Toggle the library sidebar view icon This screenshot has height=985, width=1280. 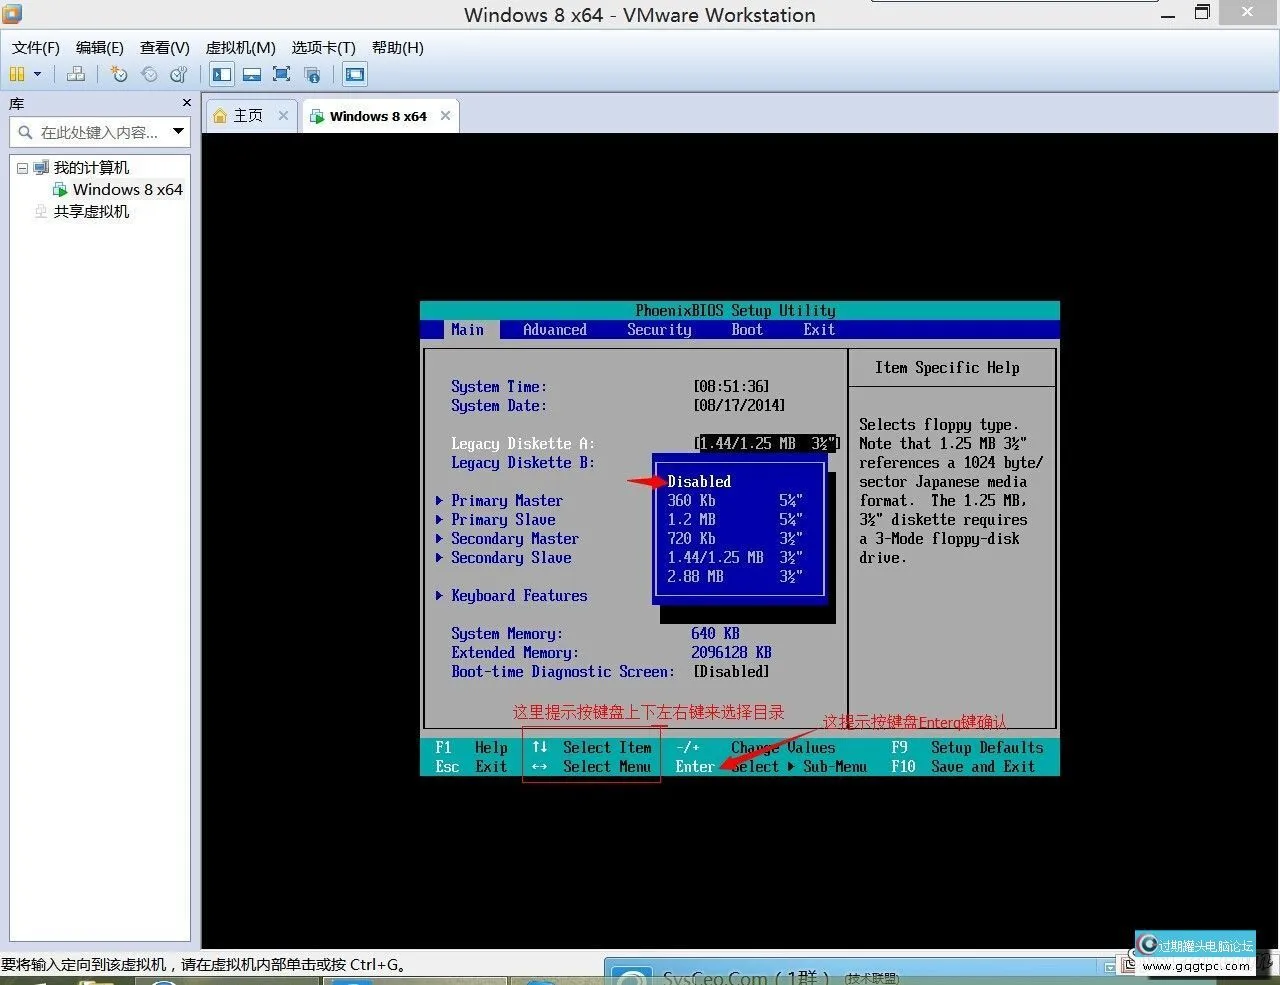222,74
